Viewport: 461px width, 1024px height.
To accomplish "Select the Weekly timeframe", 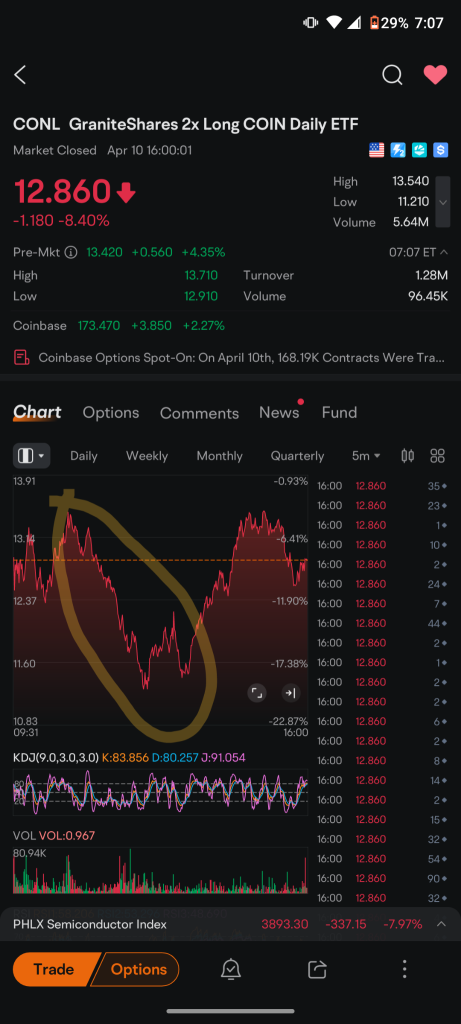I will click(x=147, y=456).
